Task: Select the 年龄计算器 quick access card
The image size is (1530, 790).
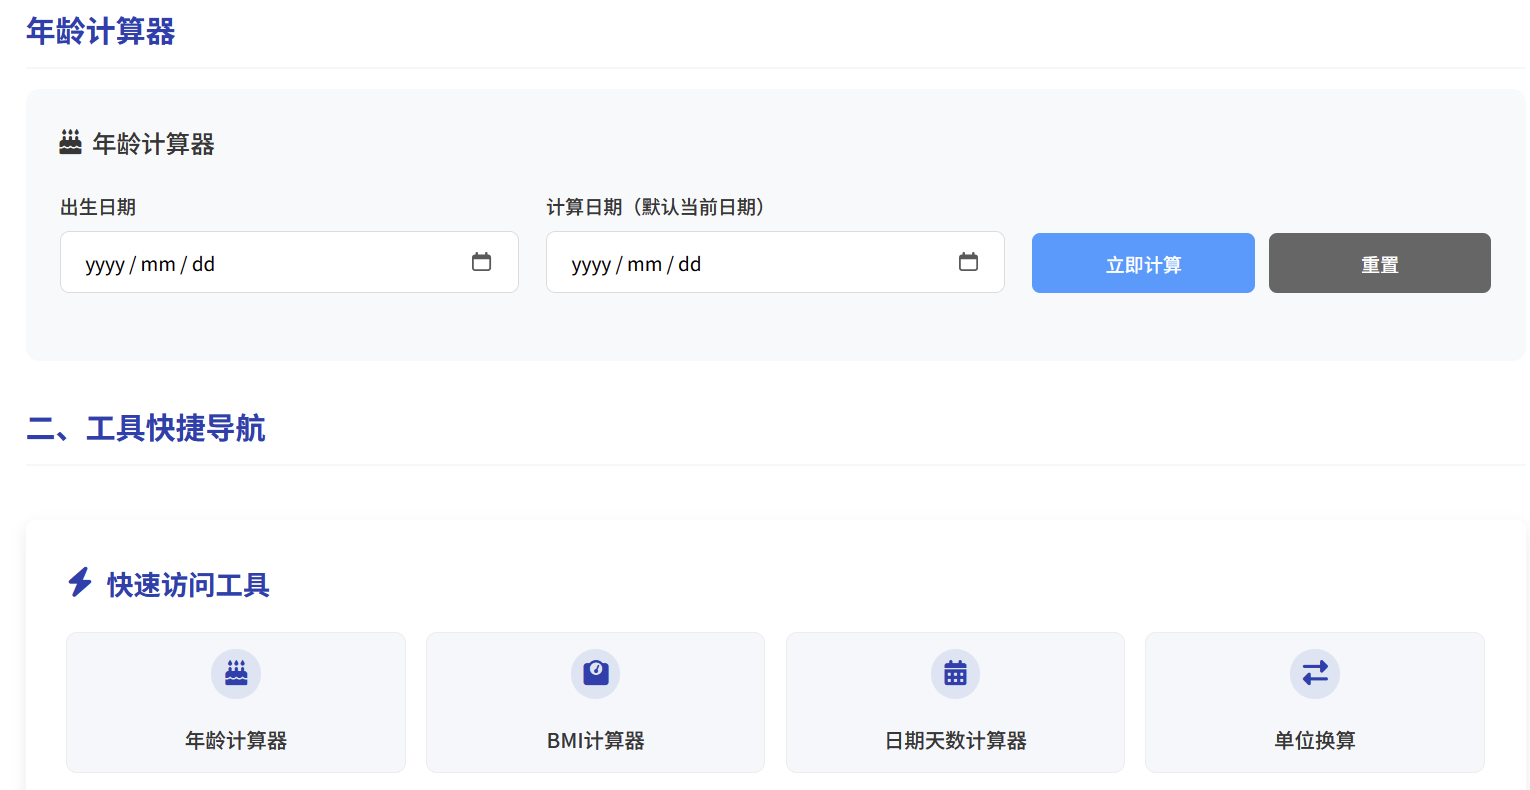Action: pos(235,702)
